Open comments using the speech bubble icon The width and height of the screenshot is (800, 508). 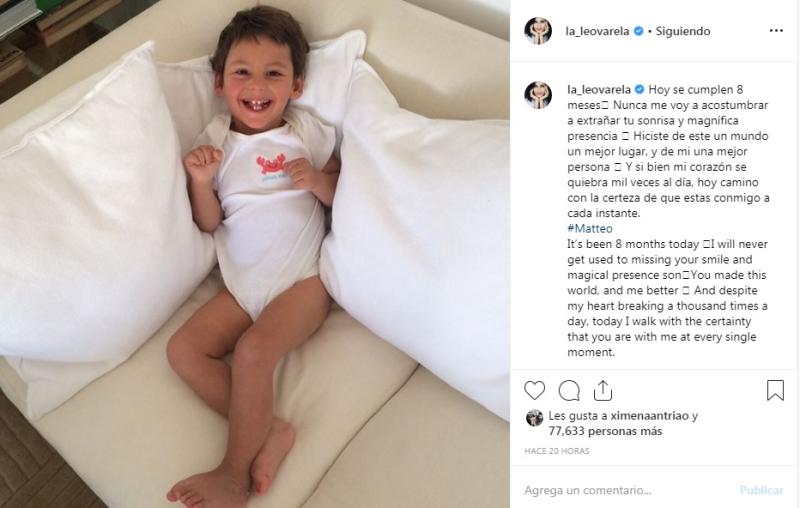569,391
